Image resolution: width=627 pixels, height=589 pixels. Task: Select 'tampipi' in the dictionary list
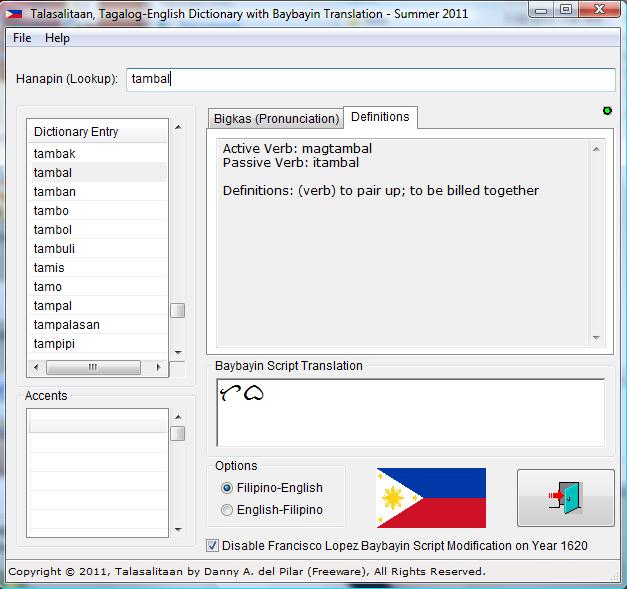[98, 343]
